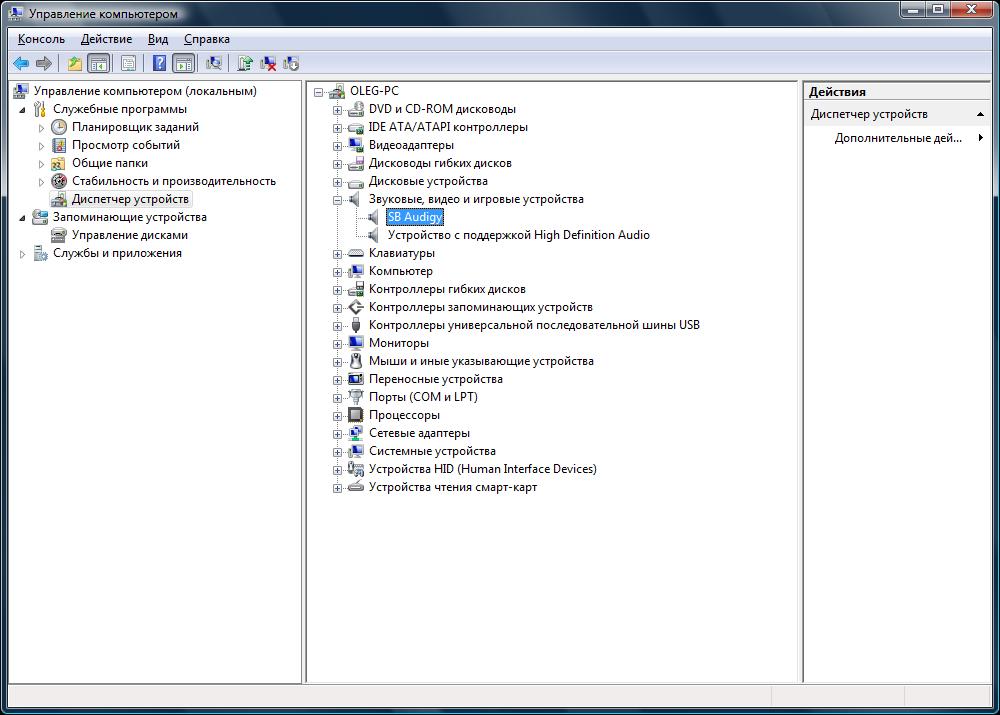Viewport: 1000px width, 715px height.
Task: Click the Update driver toolbar icon
Action: (244, 64)
